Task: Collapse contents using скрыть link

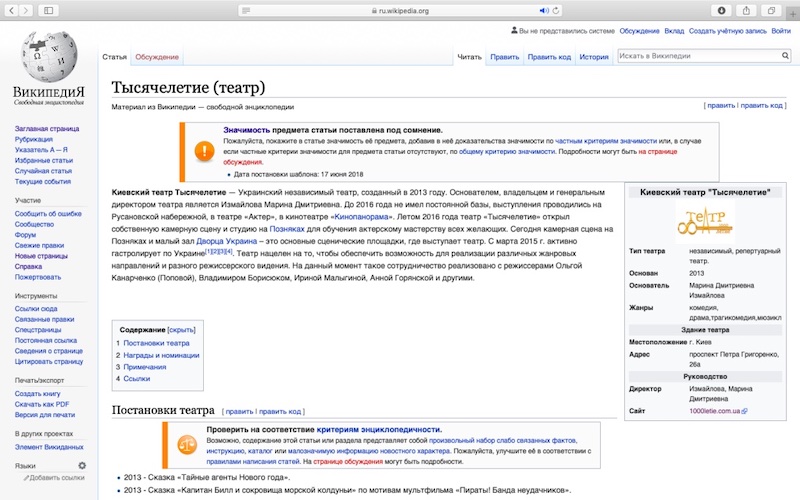Action: coord(181,330)
